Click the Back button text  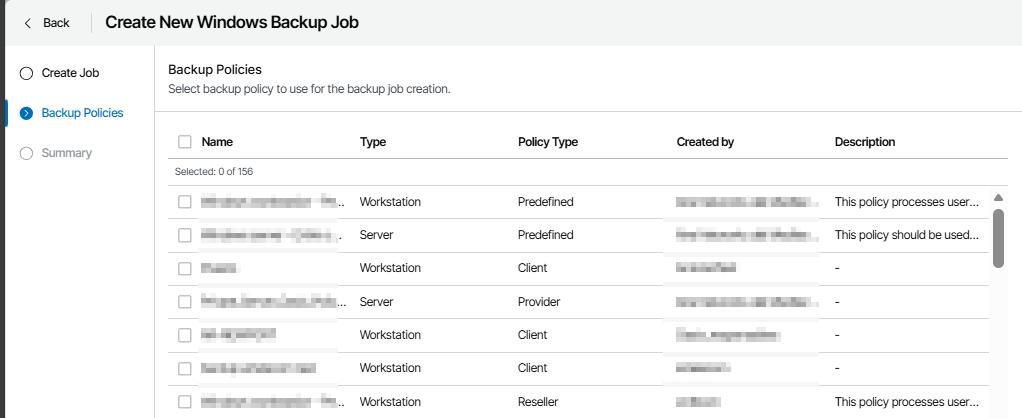pyautogui.click(x=56, y=23)
